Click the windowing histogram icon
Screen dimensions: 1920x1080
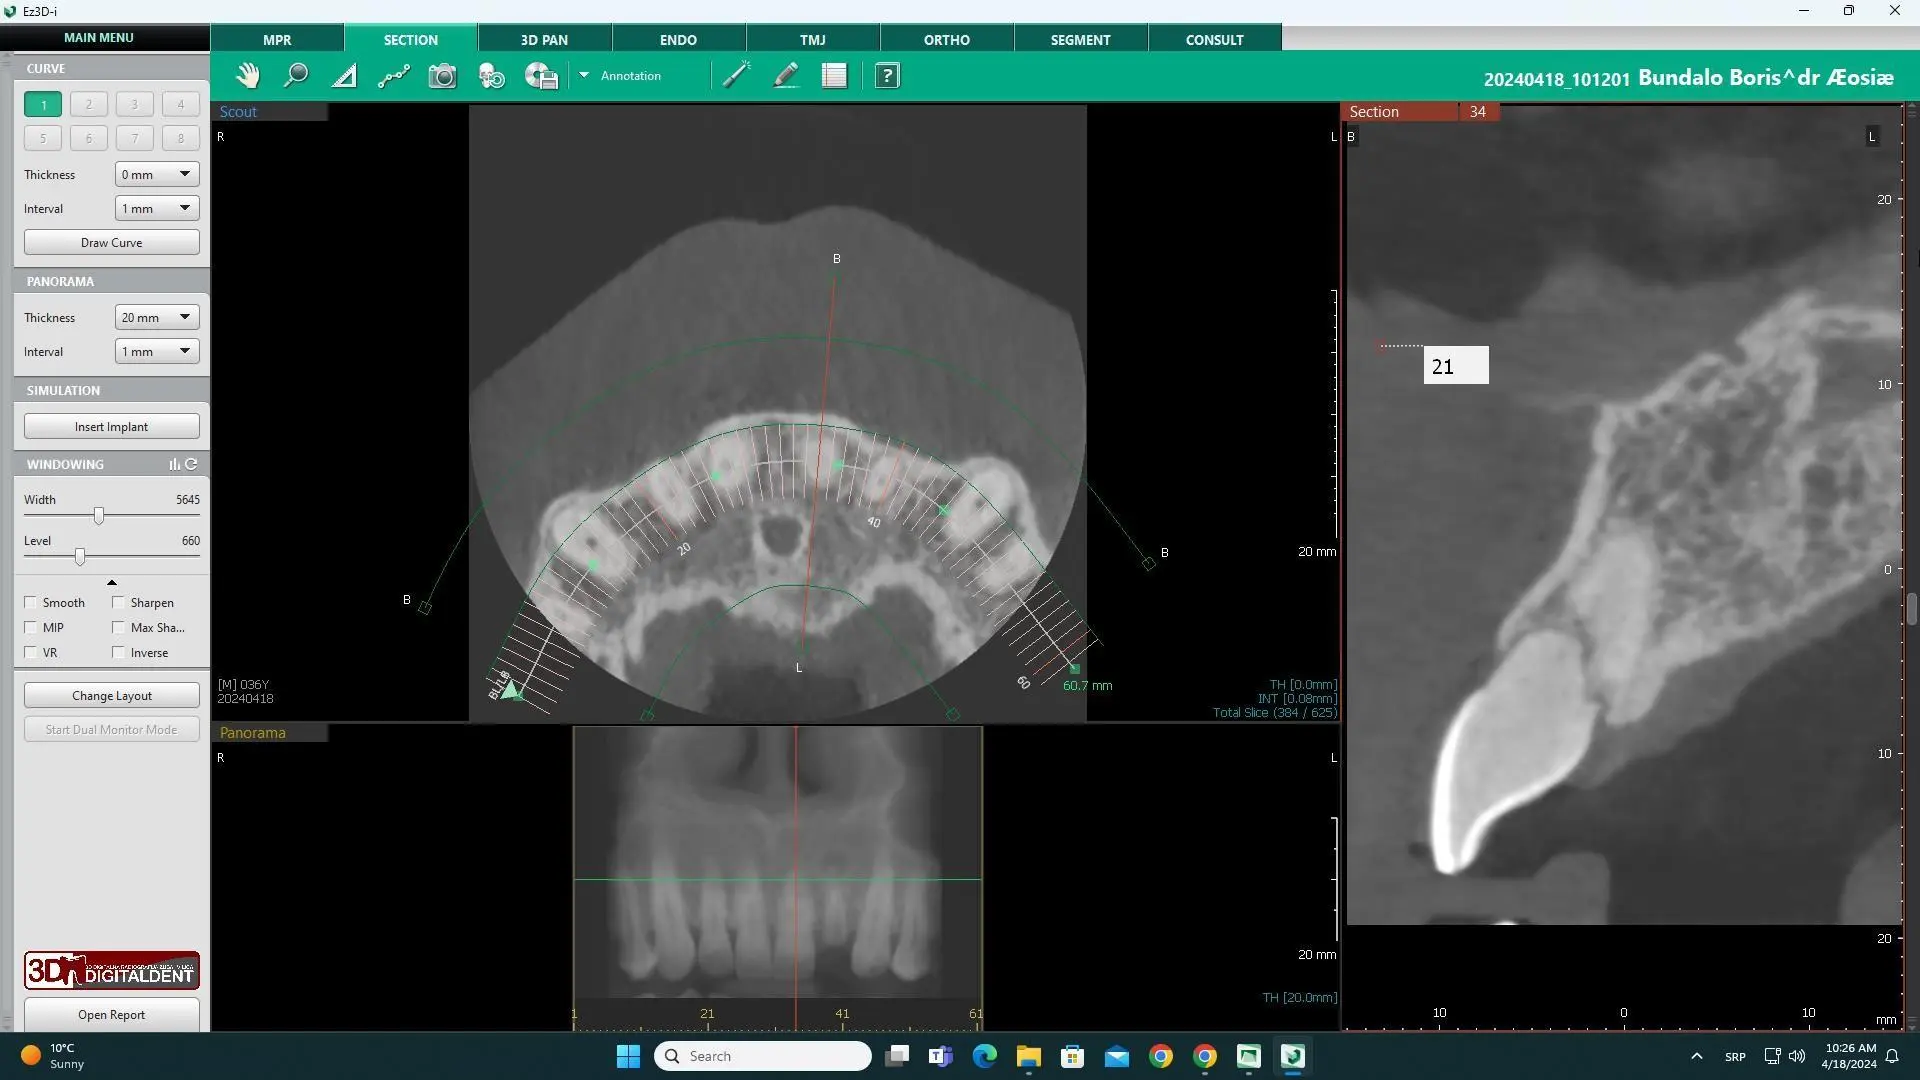coord(175,464)
